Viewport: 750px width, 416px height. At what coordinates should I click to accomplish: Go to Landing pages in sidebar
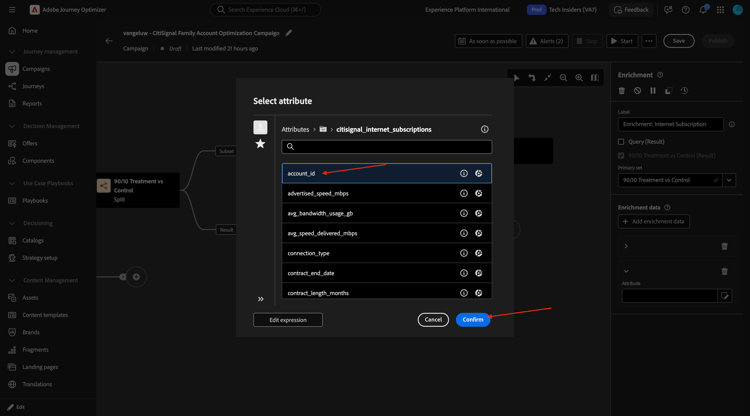tap(40, 367)
